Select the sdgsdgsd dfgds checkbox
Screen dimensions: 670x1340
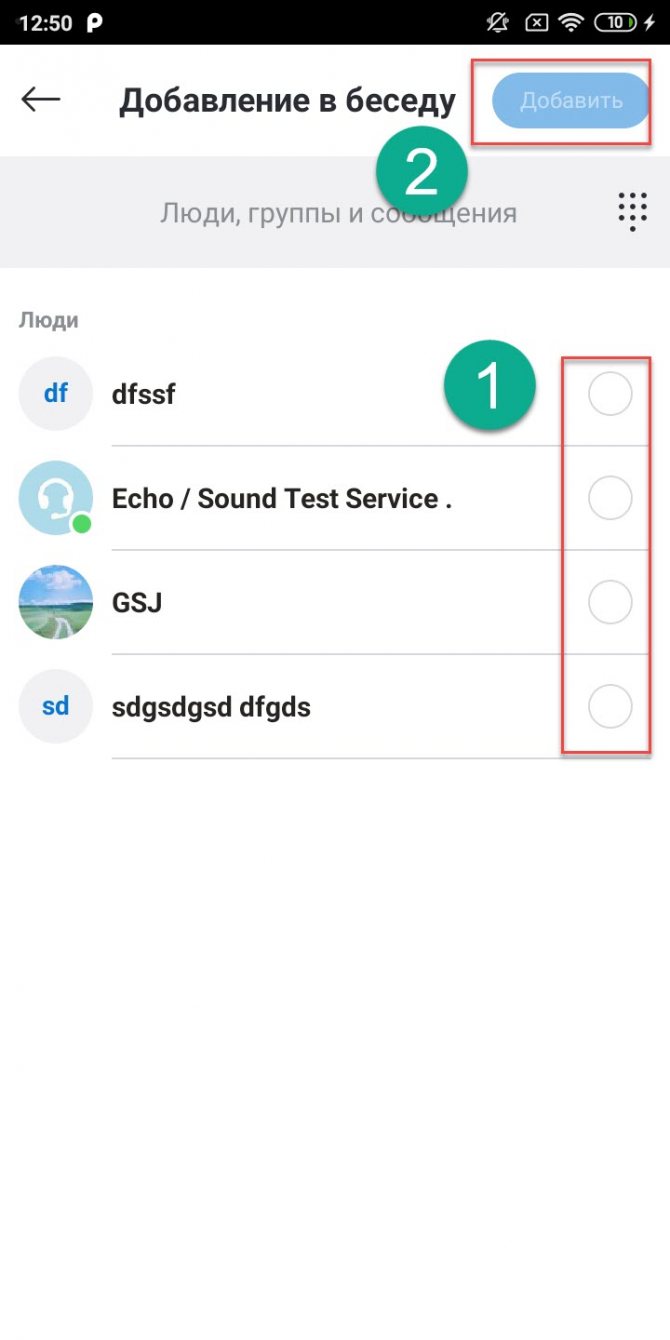(x=610, y=707)
